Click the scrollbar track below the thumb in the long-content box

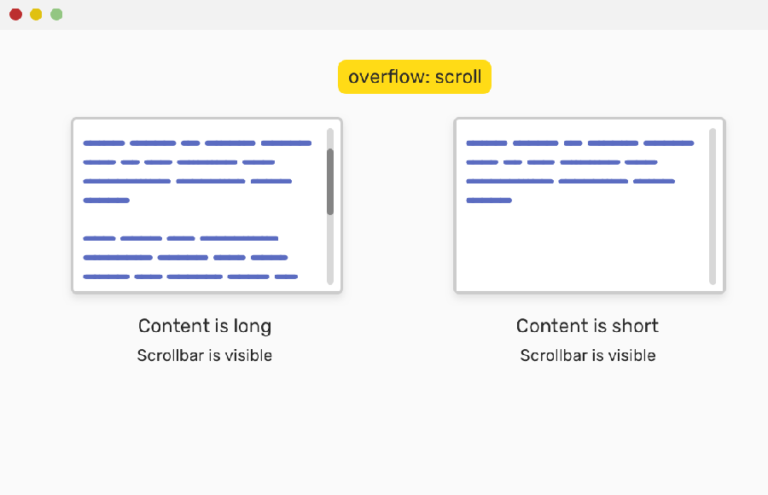pyautogui.click(x=330, y=249)
